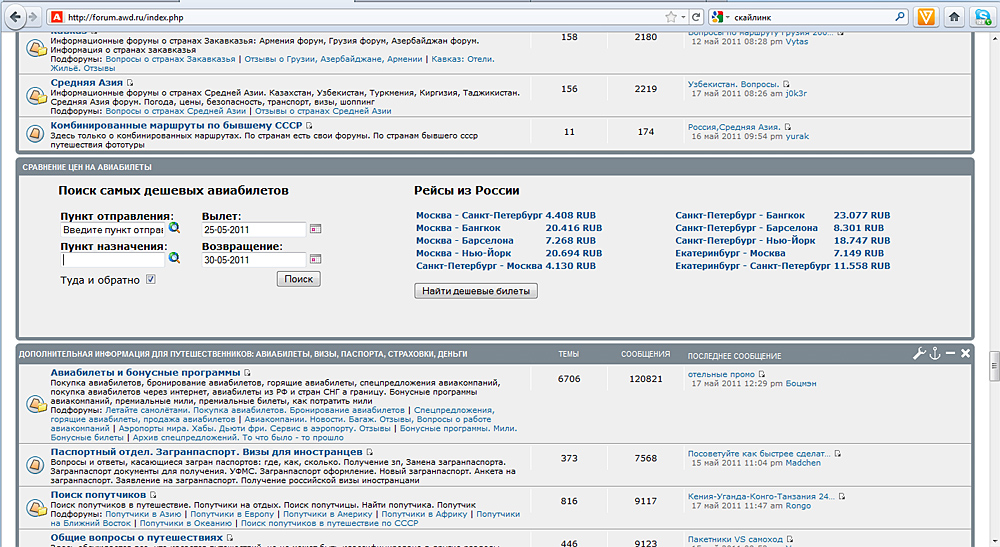Toggle the 'Туда и обратно' checkbox
1000x547 pixels.
click(152, 280)
